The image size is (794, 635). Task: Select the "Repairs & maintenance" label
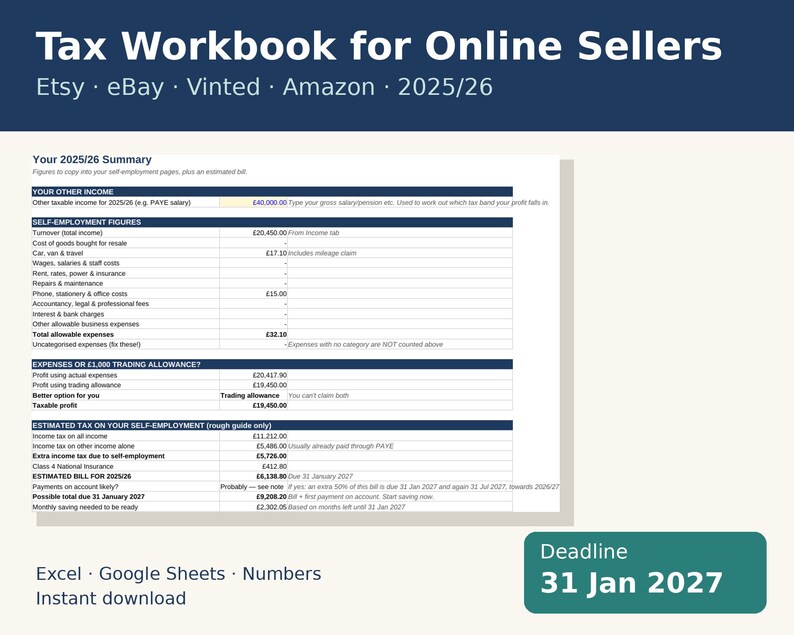click(67, 284)
